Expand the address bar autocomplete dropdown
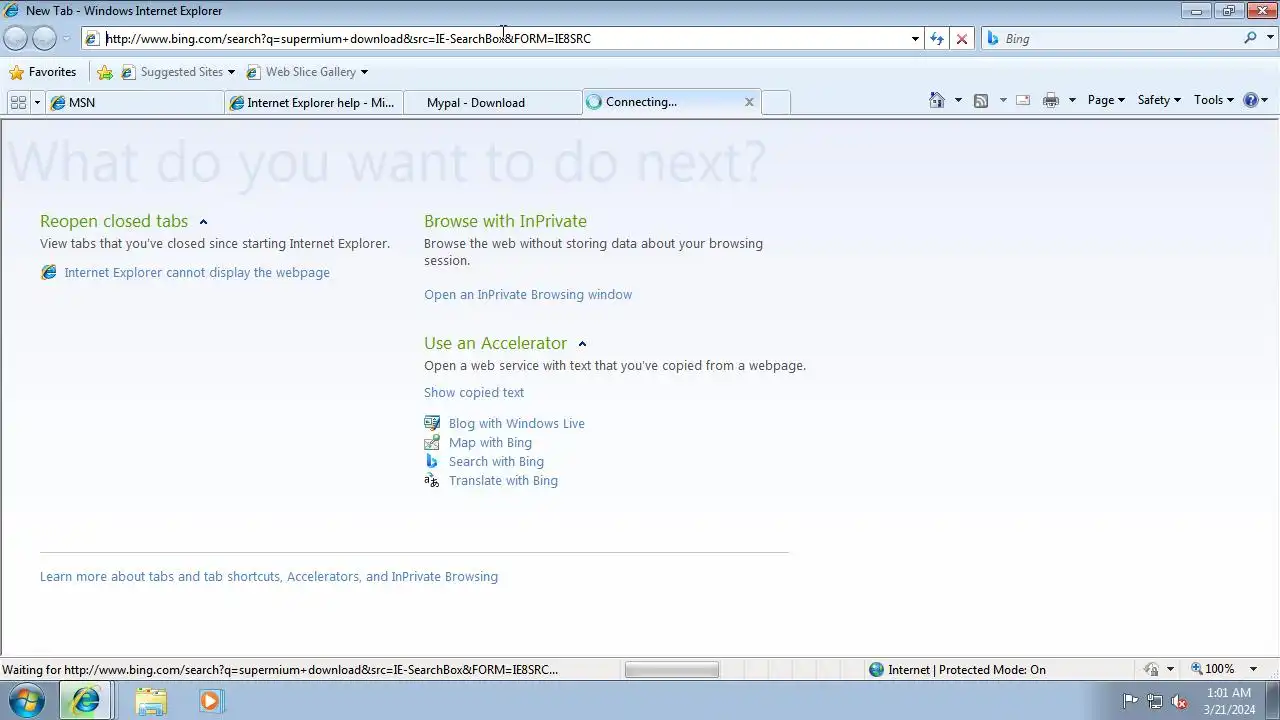The image size is (1280, 720). pos(915,39)
